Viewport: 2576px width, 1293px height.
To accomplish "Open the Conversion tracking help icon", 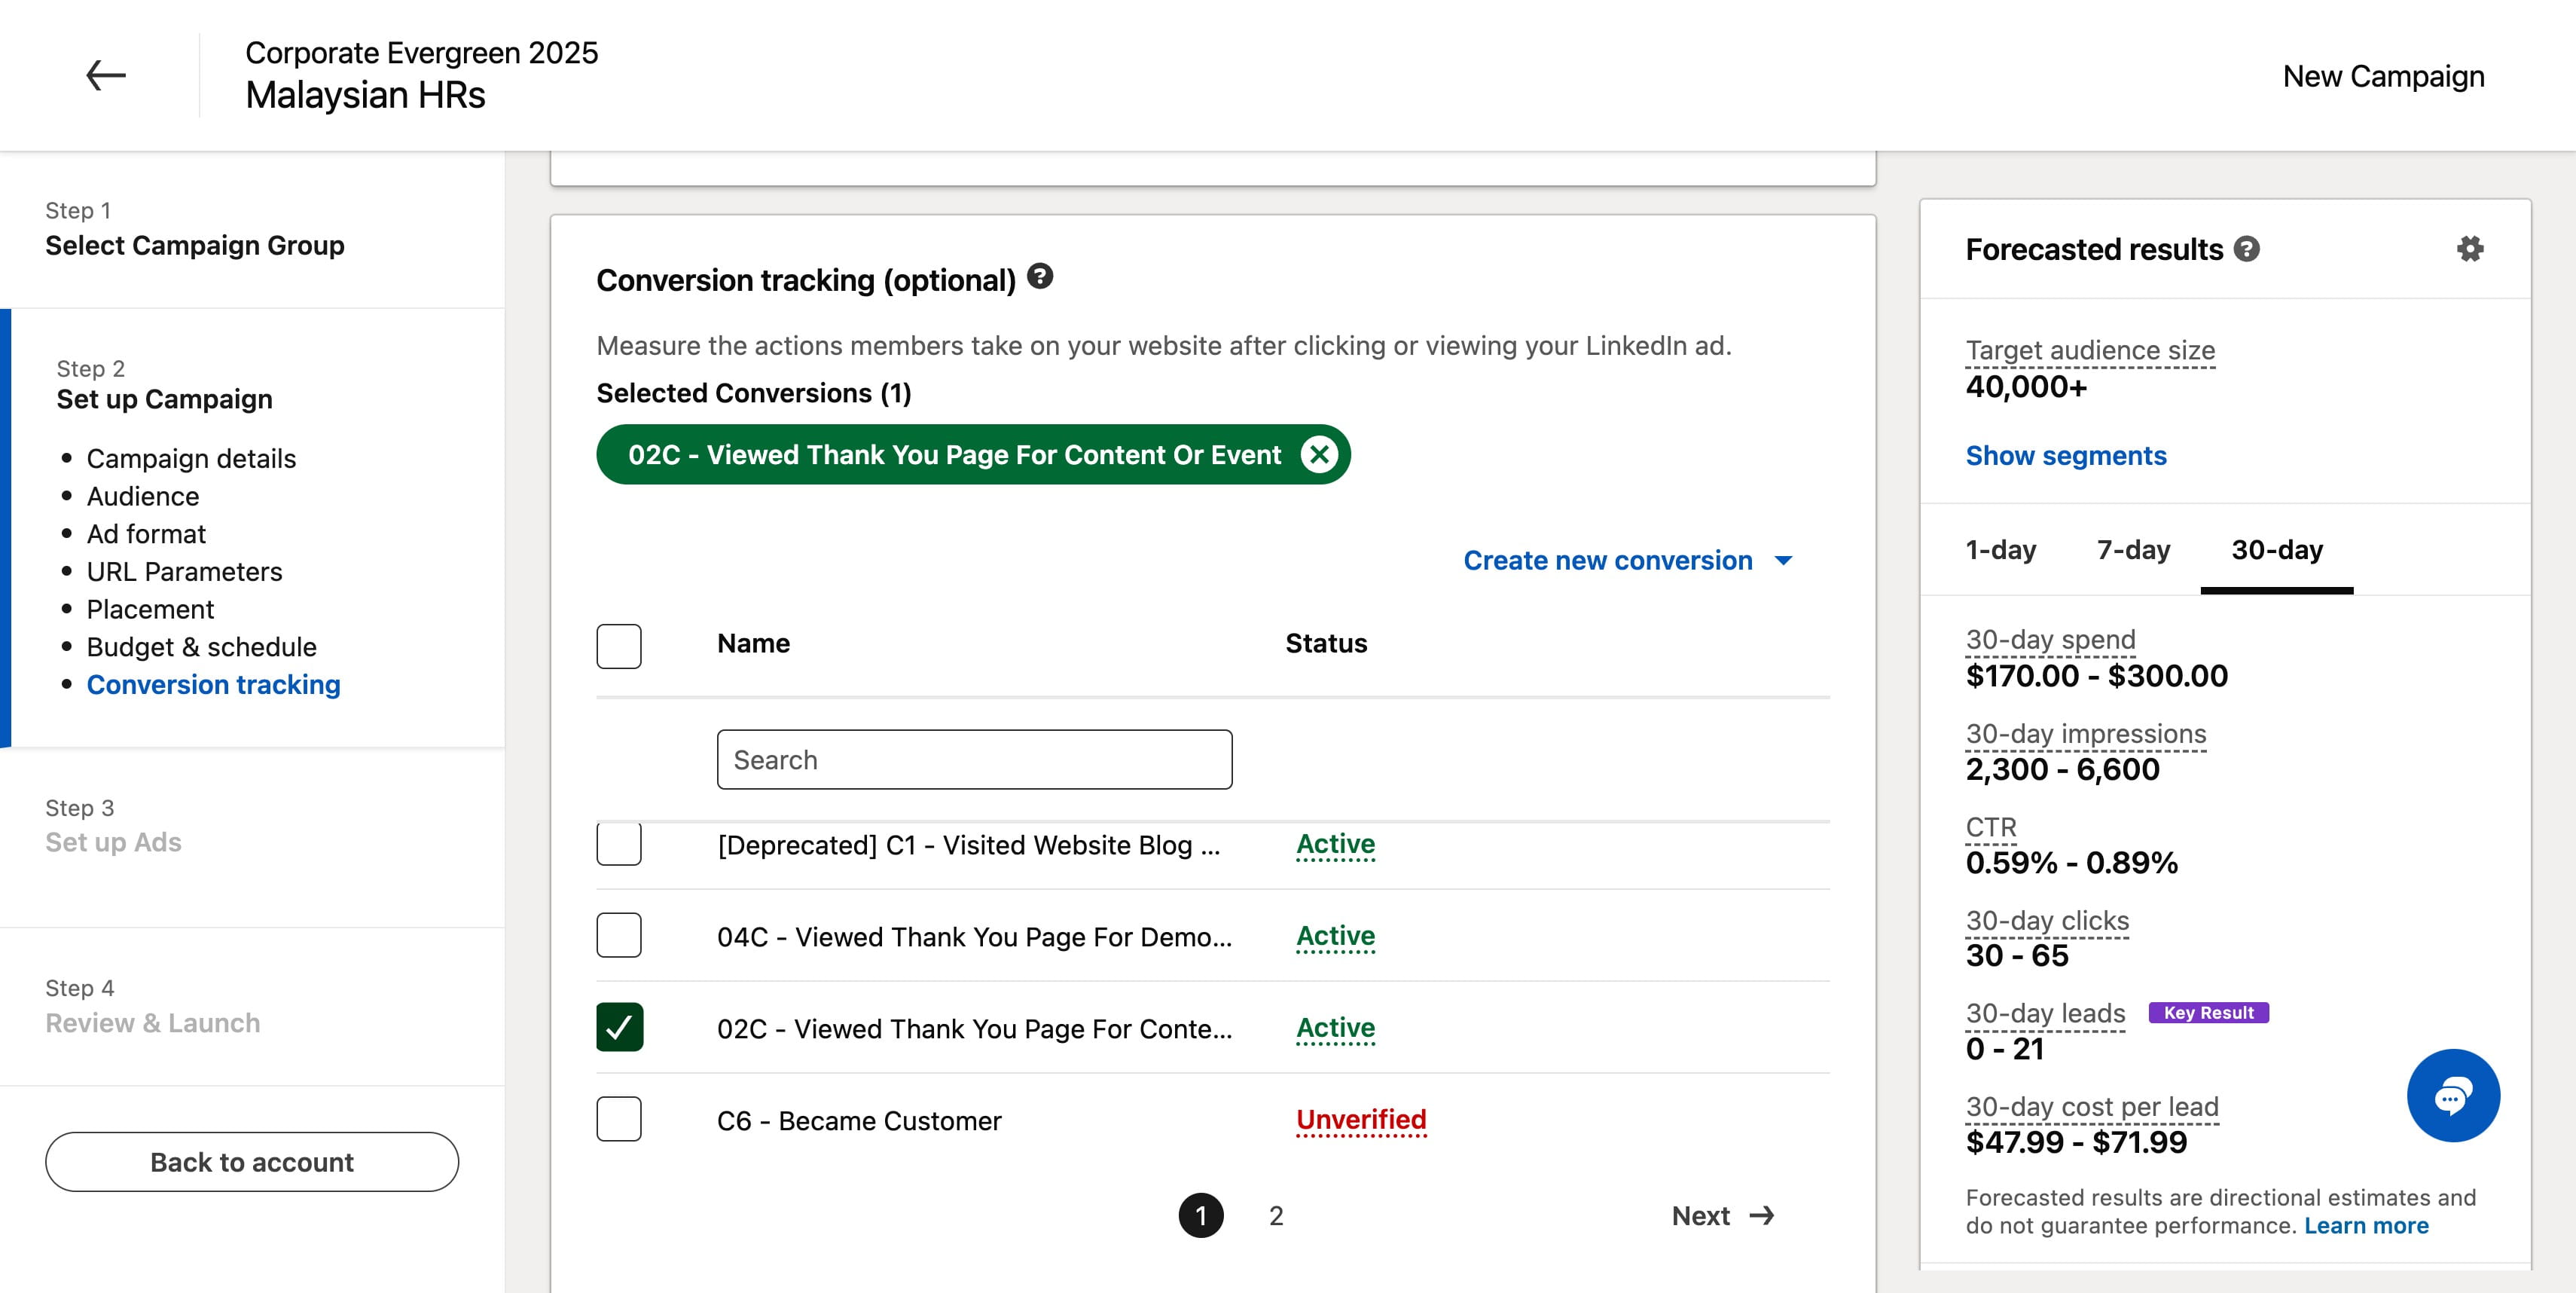I will (1040, 276).
